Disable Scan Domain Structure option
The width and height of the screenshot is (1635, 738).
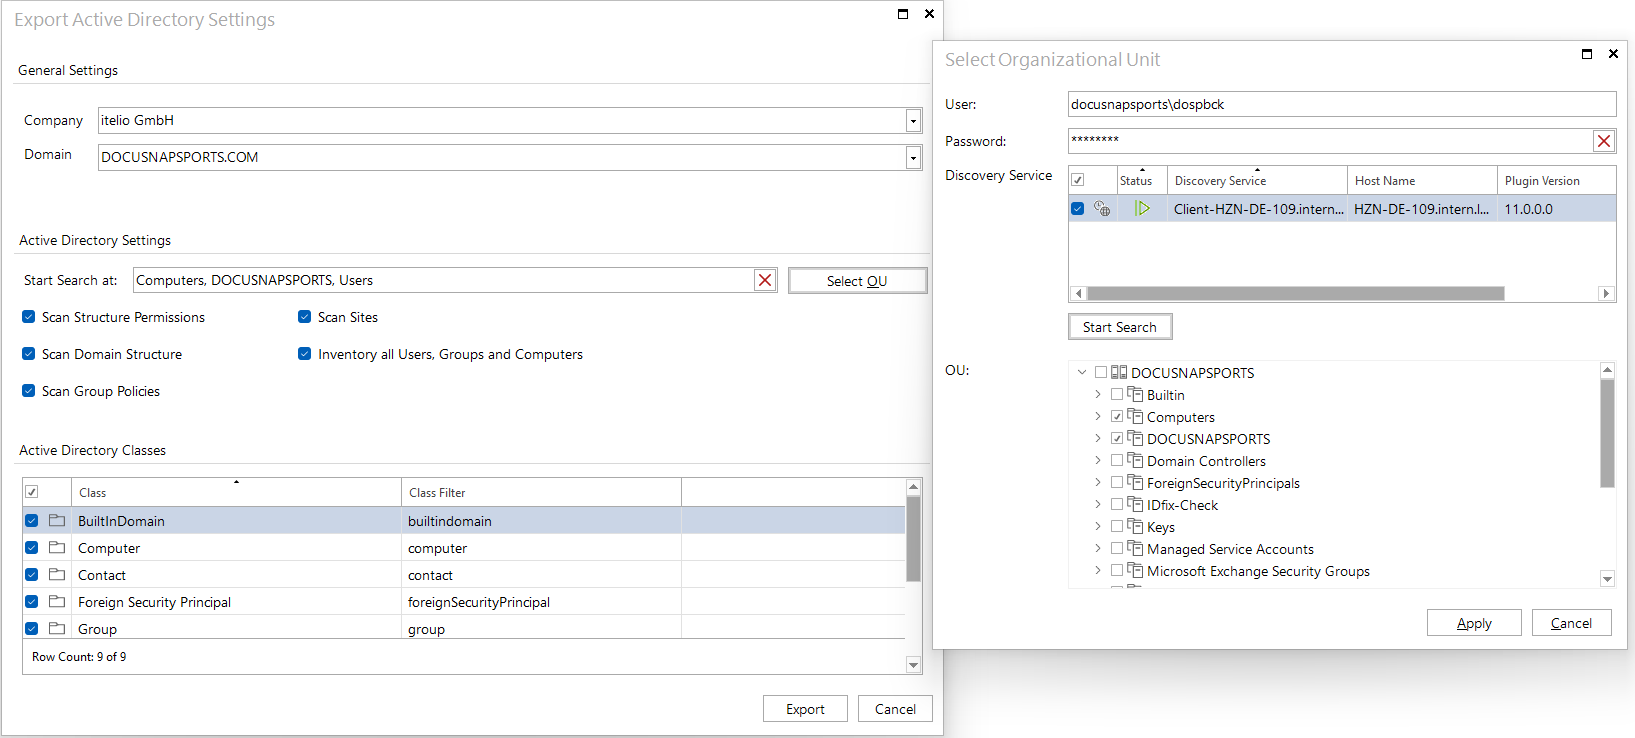(x=29, y=354)
